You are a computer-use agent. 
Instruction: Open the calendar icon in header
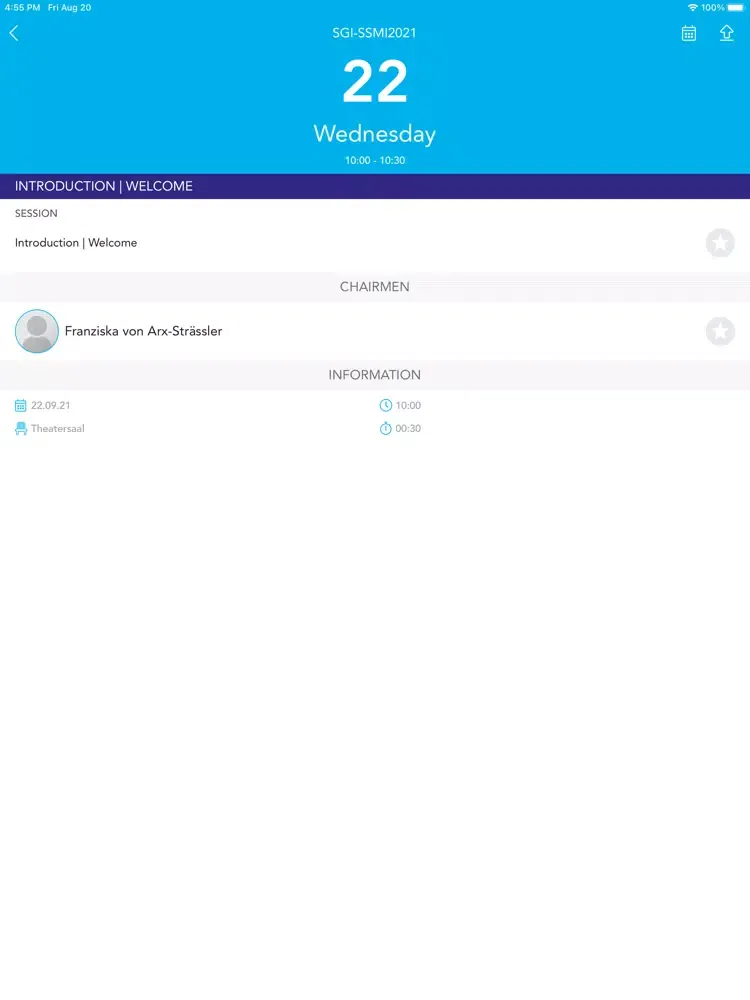689,33
